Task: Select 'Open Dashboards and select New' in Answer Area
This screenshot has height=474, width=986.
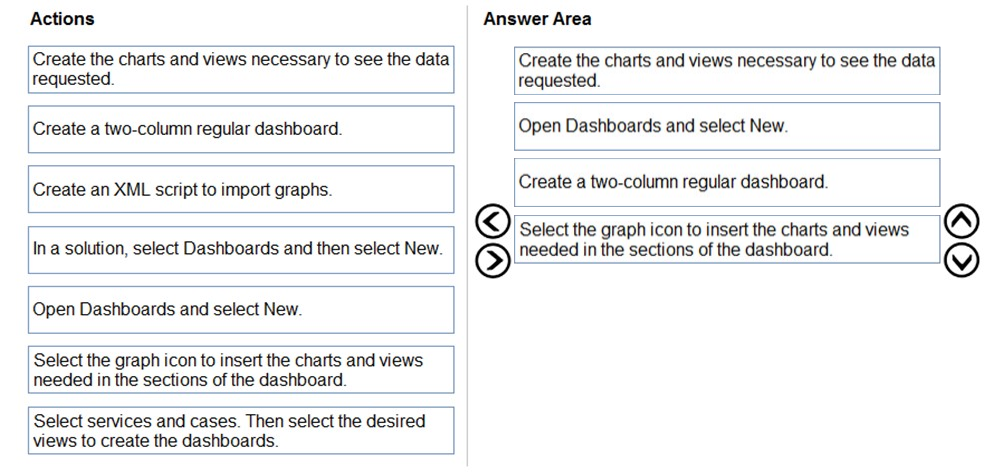Action: 727,126
